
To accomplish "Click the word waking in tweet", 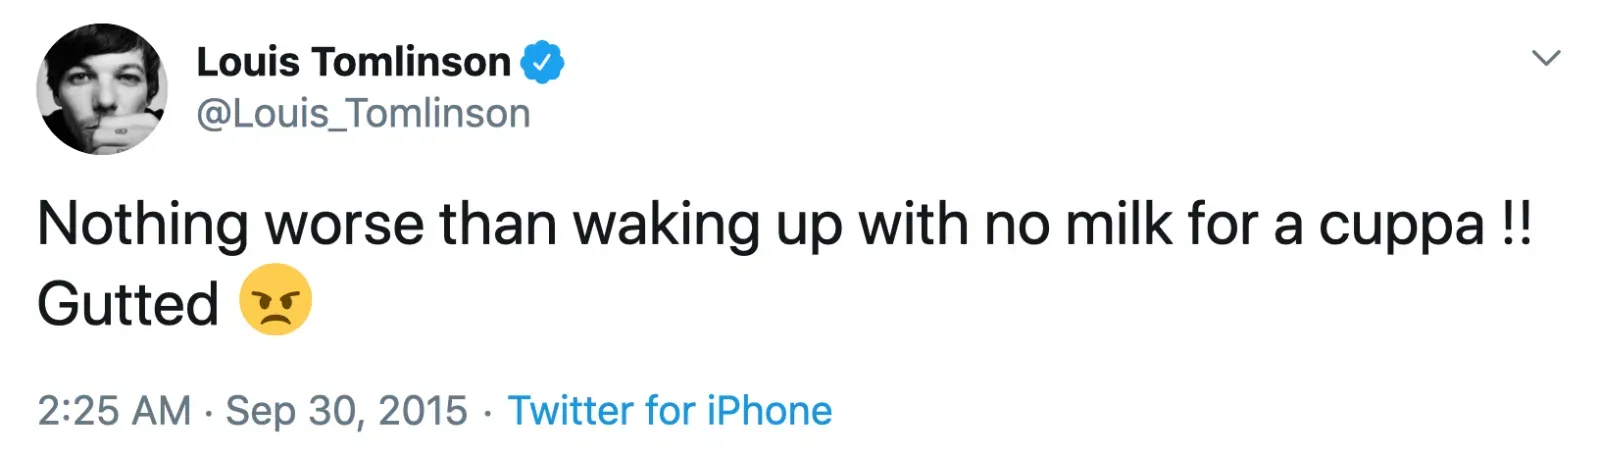I will pyautogui.click(x=666, y=225).
